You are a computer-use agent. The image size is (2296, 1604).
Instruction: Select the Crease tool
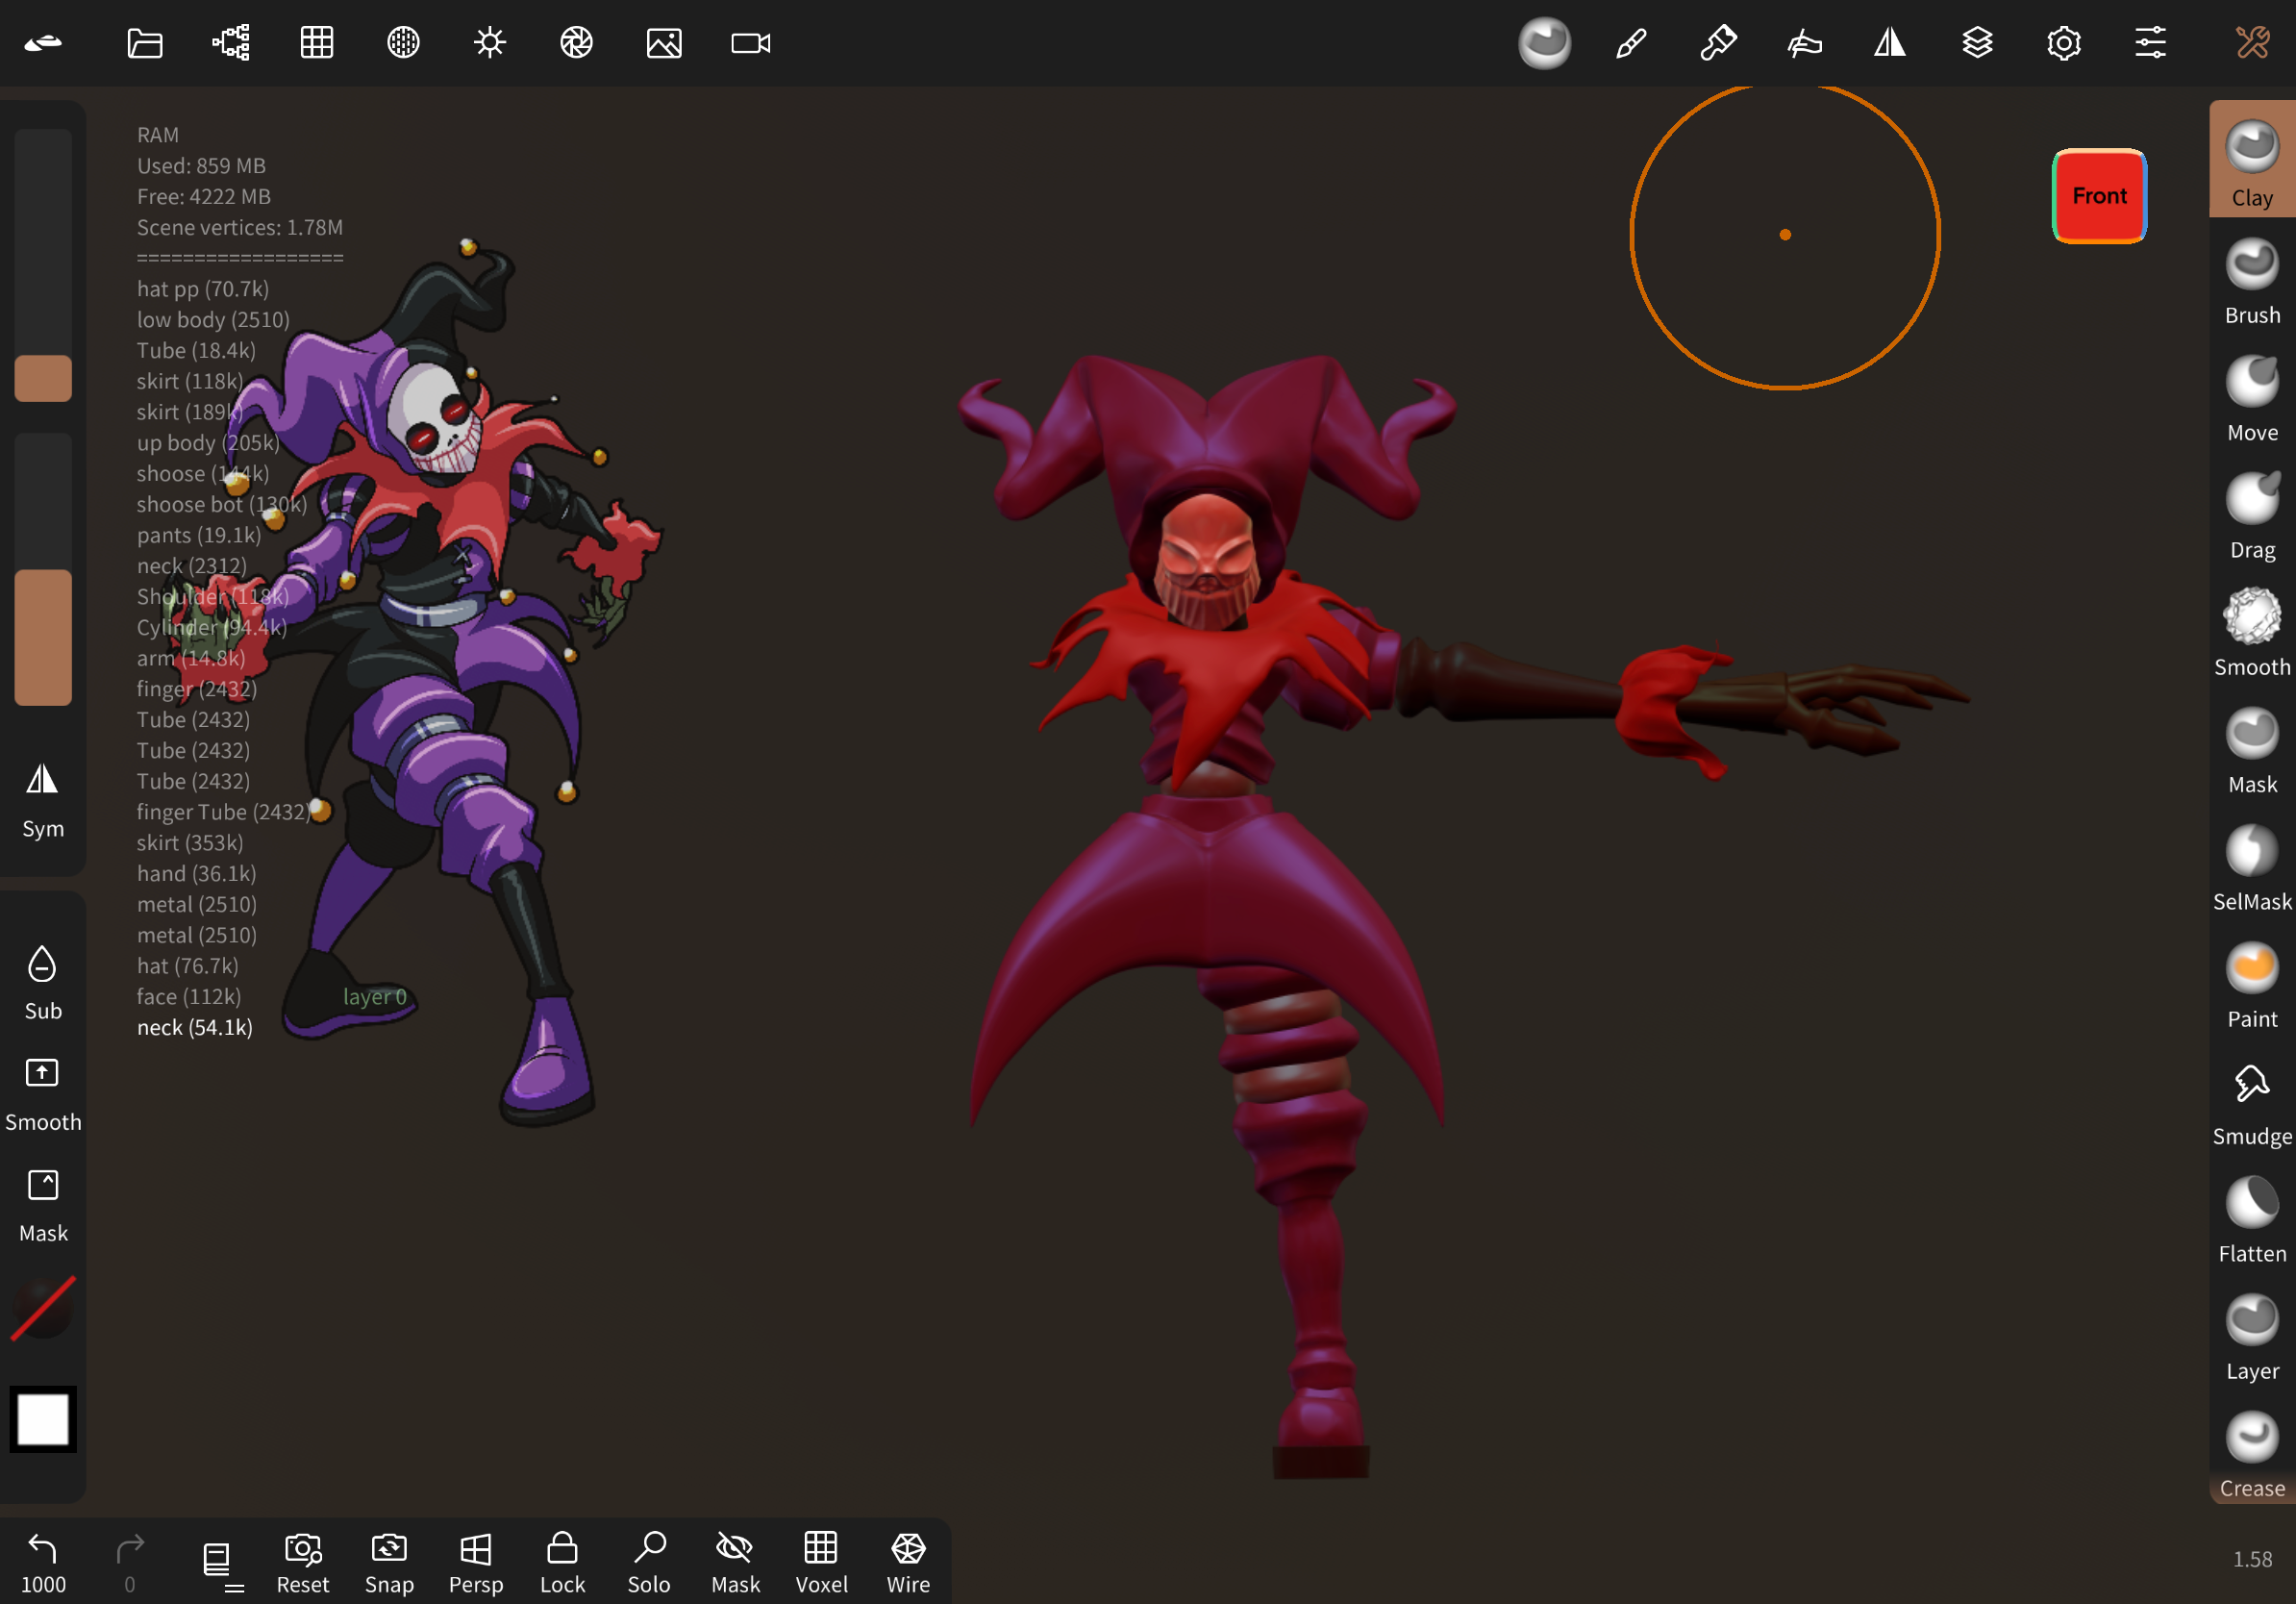pos(2252,1454)
